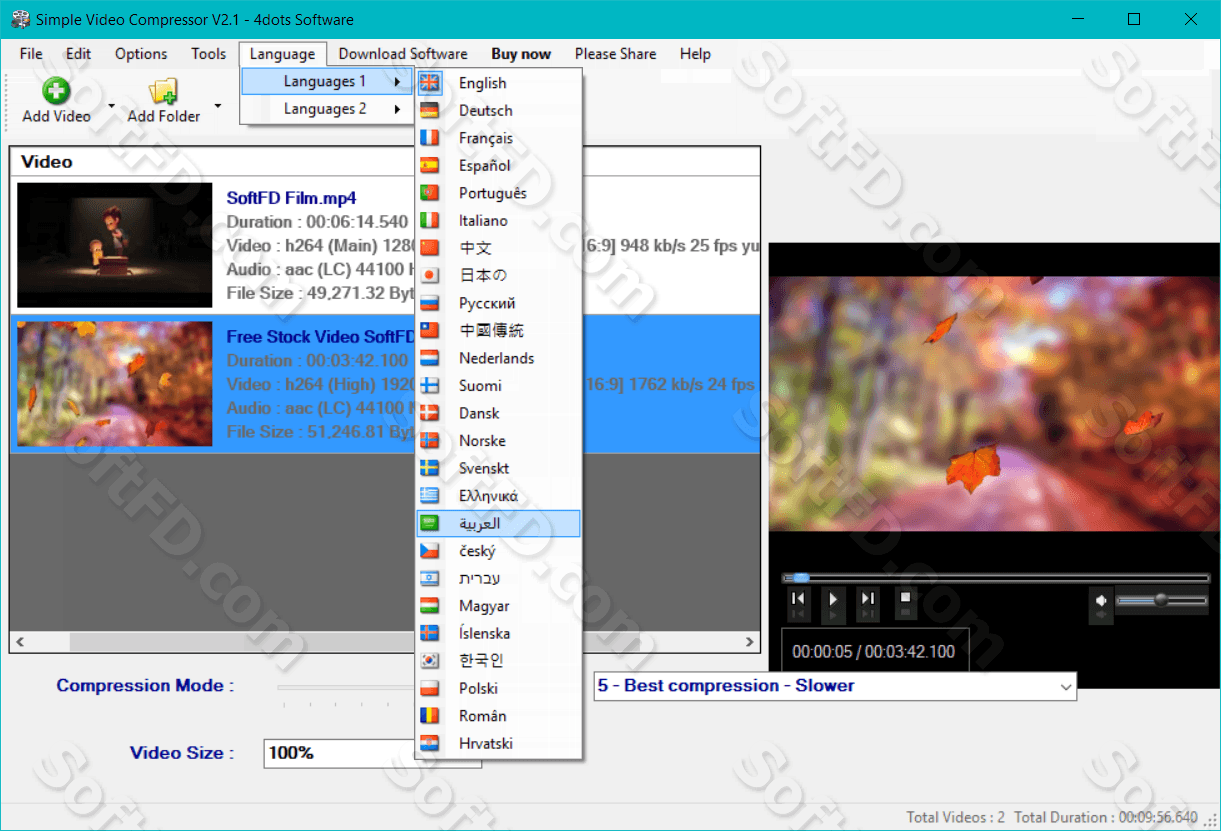Open the Edit menu
The height and width of the screenshot is (831, 1221).
[x=78, y=54]
